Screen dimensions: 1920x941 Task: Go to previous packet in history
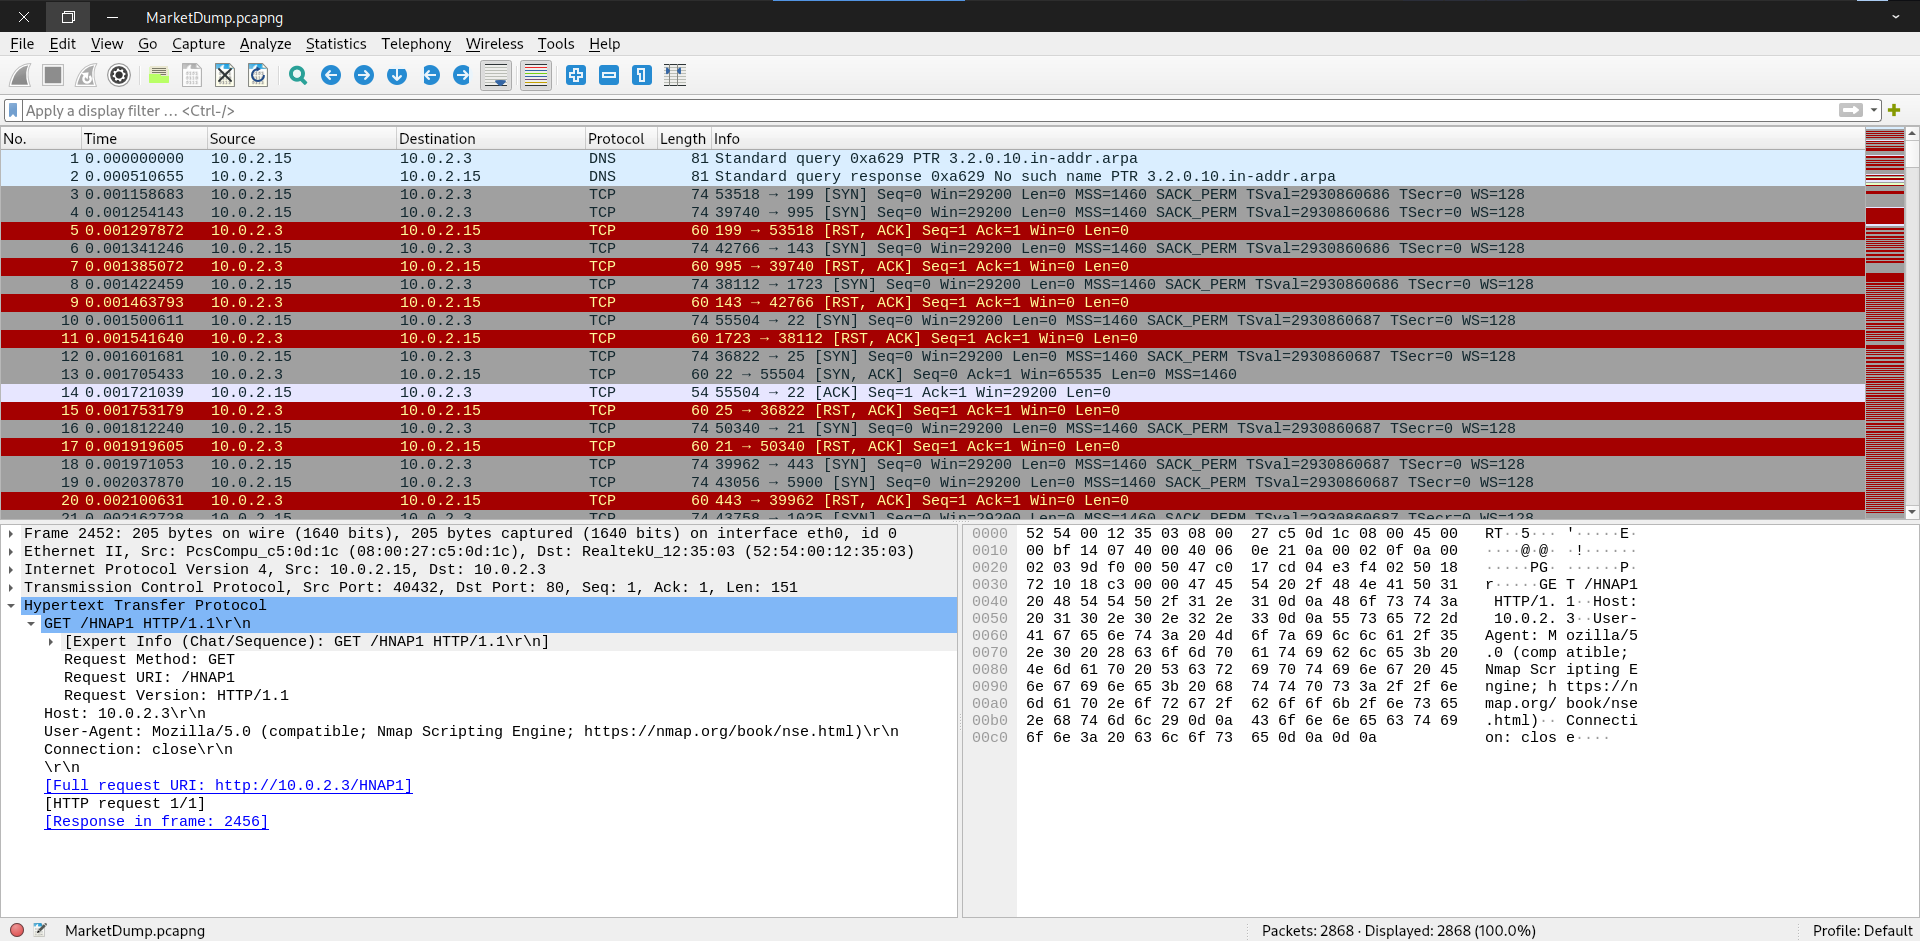coord(331,75)
